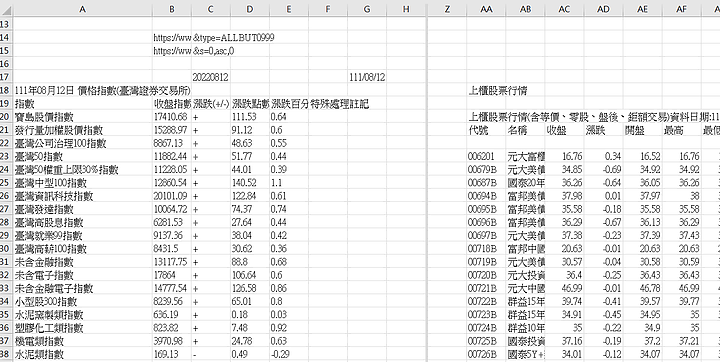Select the 漲跌點數 header cell

pyautogui.click(x=250, y=103)
